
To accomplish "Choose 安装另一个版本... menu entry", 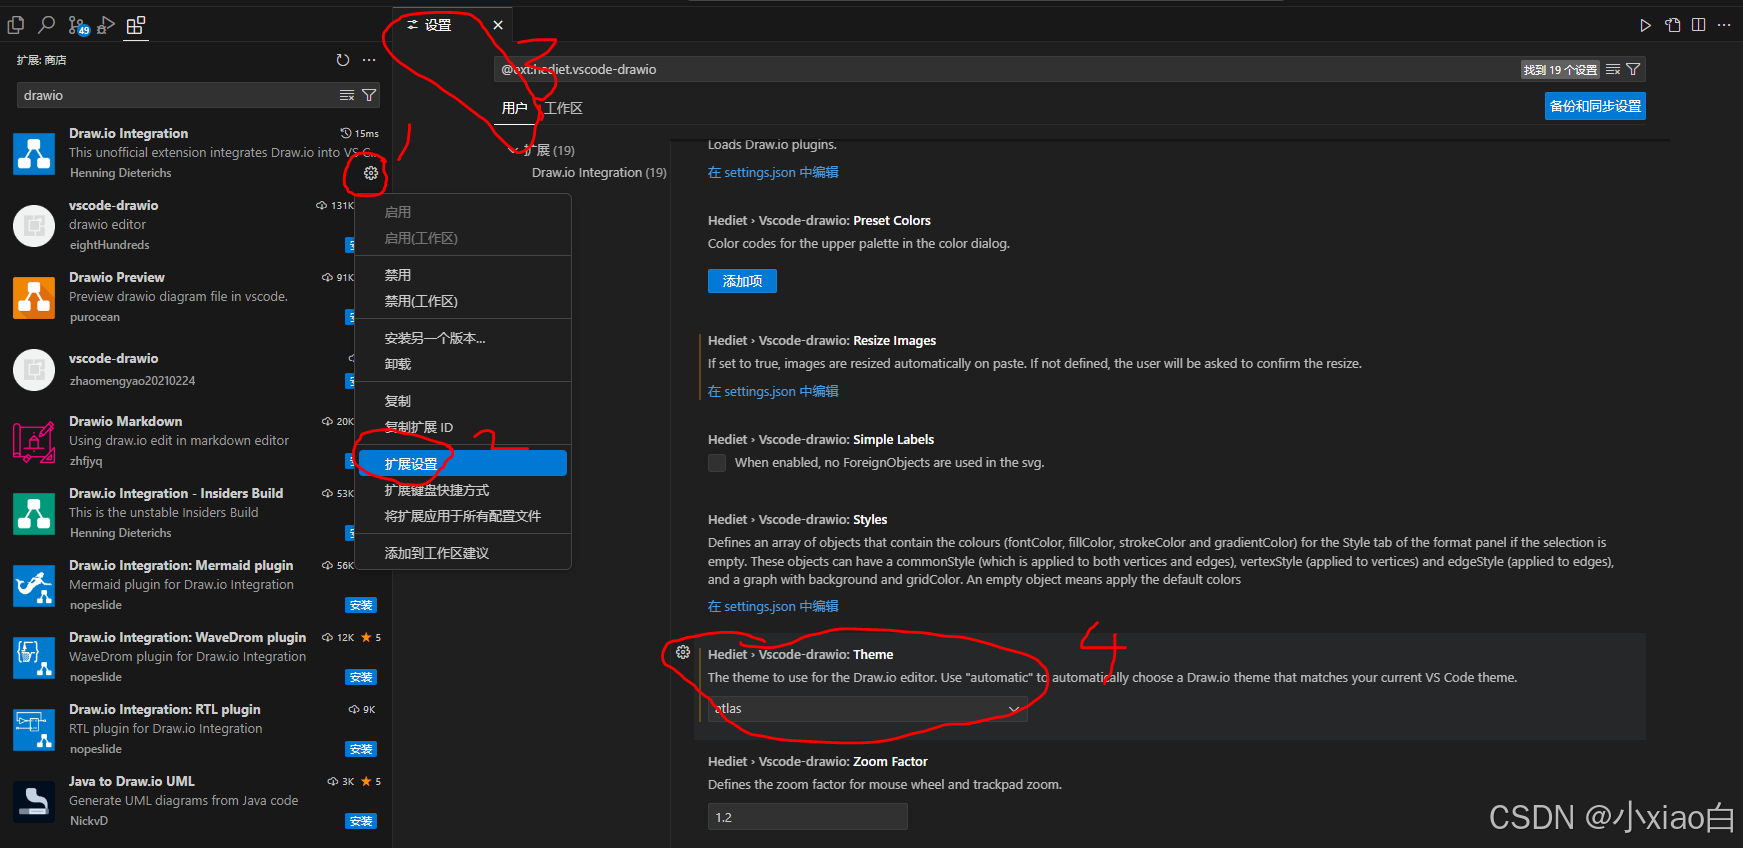I will pos(463,338).
